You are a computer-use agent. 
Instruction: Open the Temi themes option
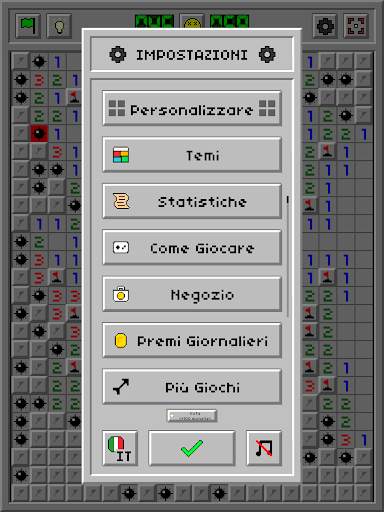pyautogui.click(x=192, y=155)
